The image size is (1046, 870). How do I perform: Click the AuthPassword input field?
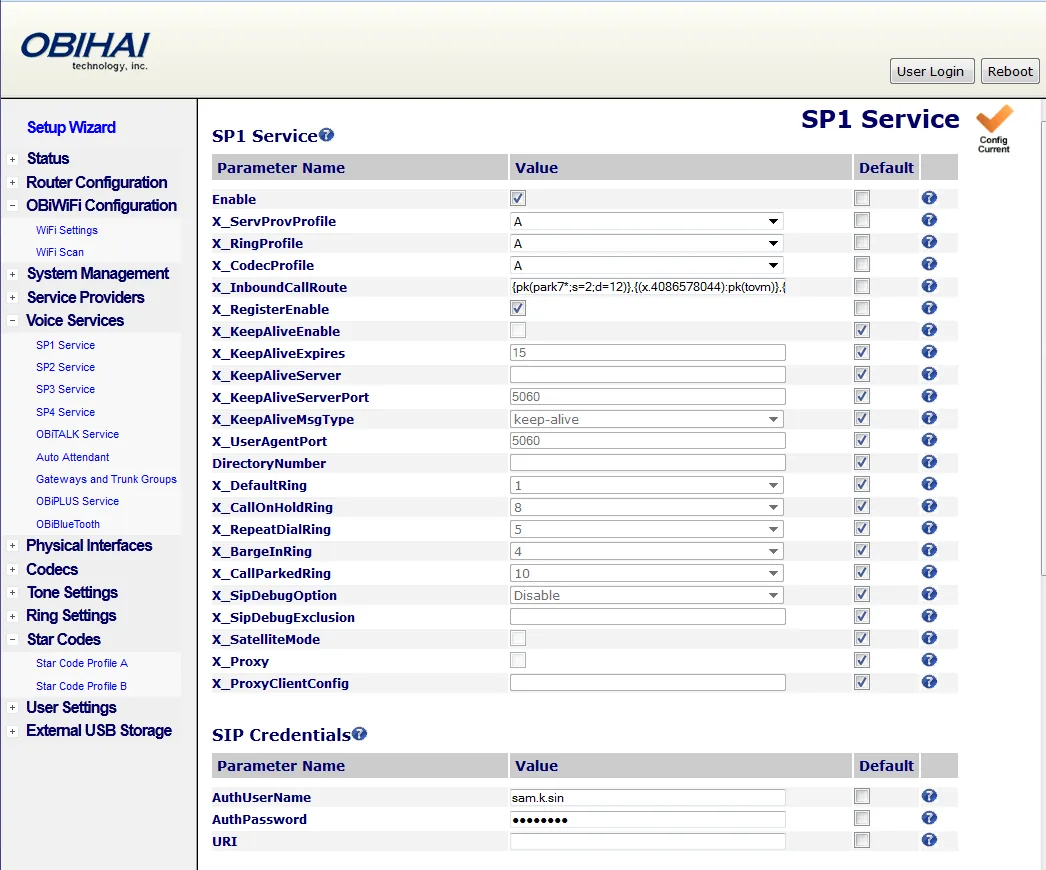648,820
